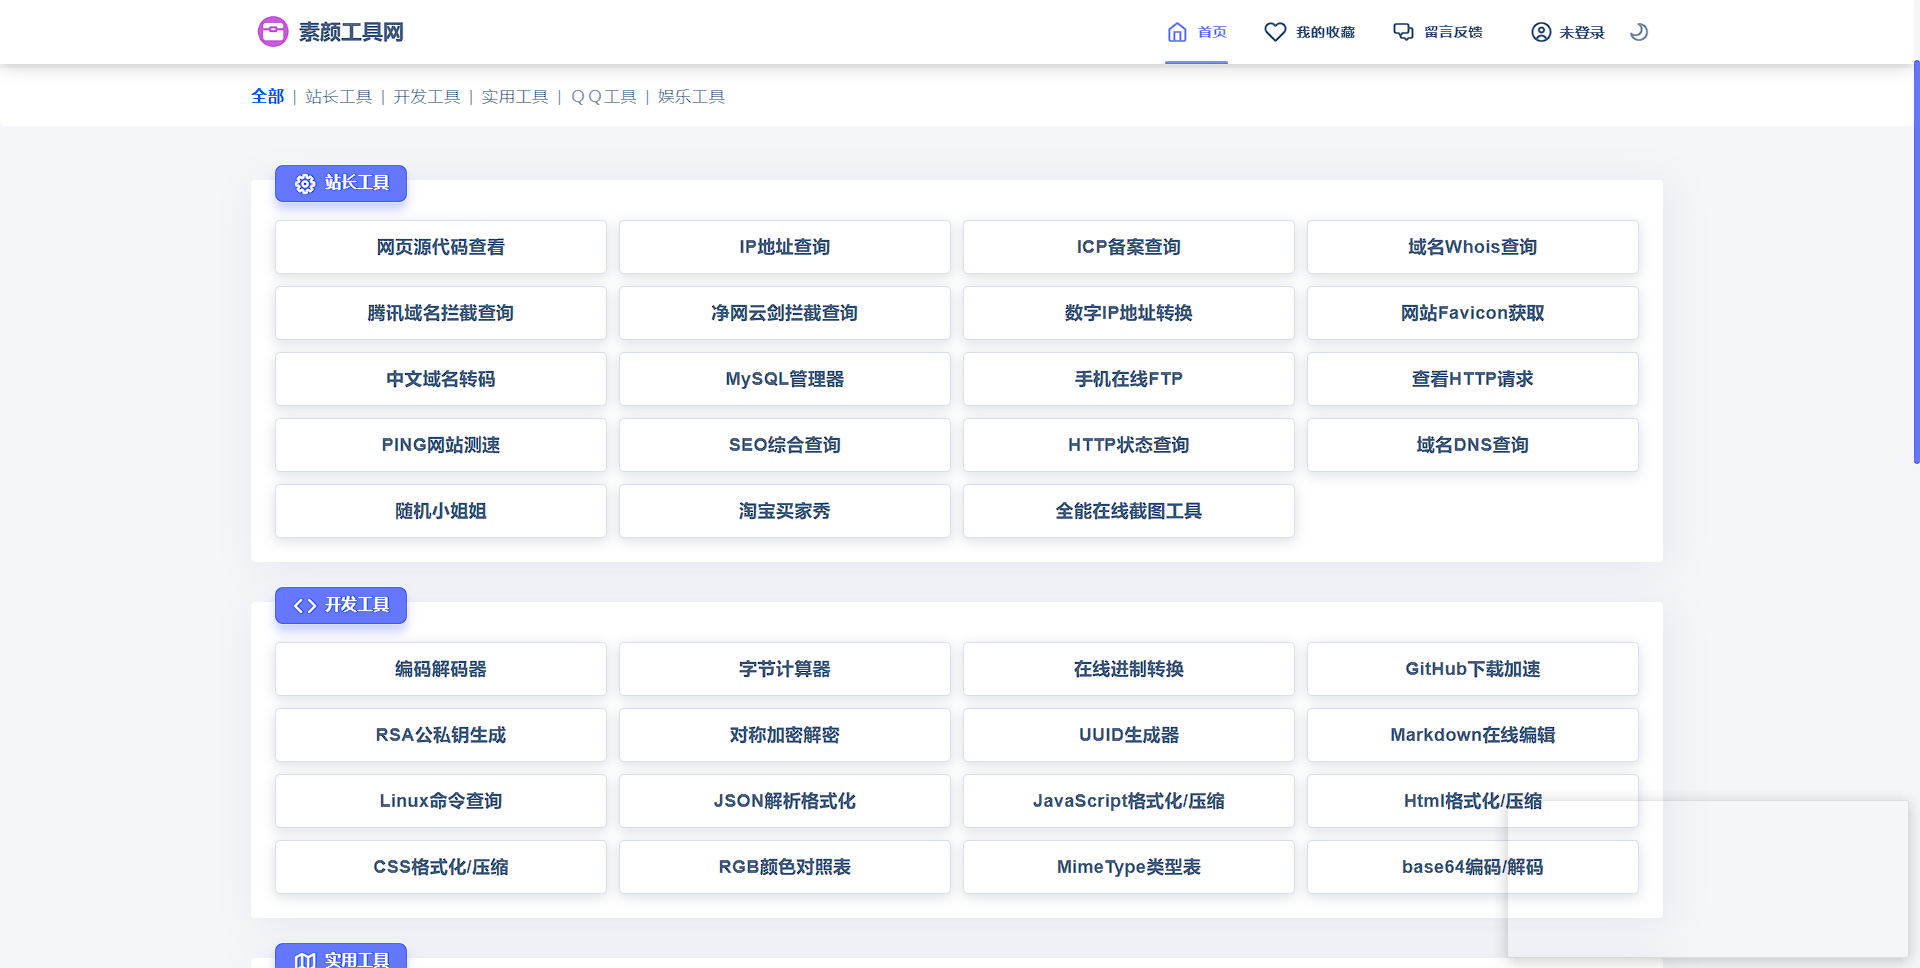Open the ICP备案查询 tool

[1129, 247]
